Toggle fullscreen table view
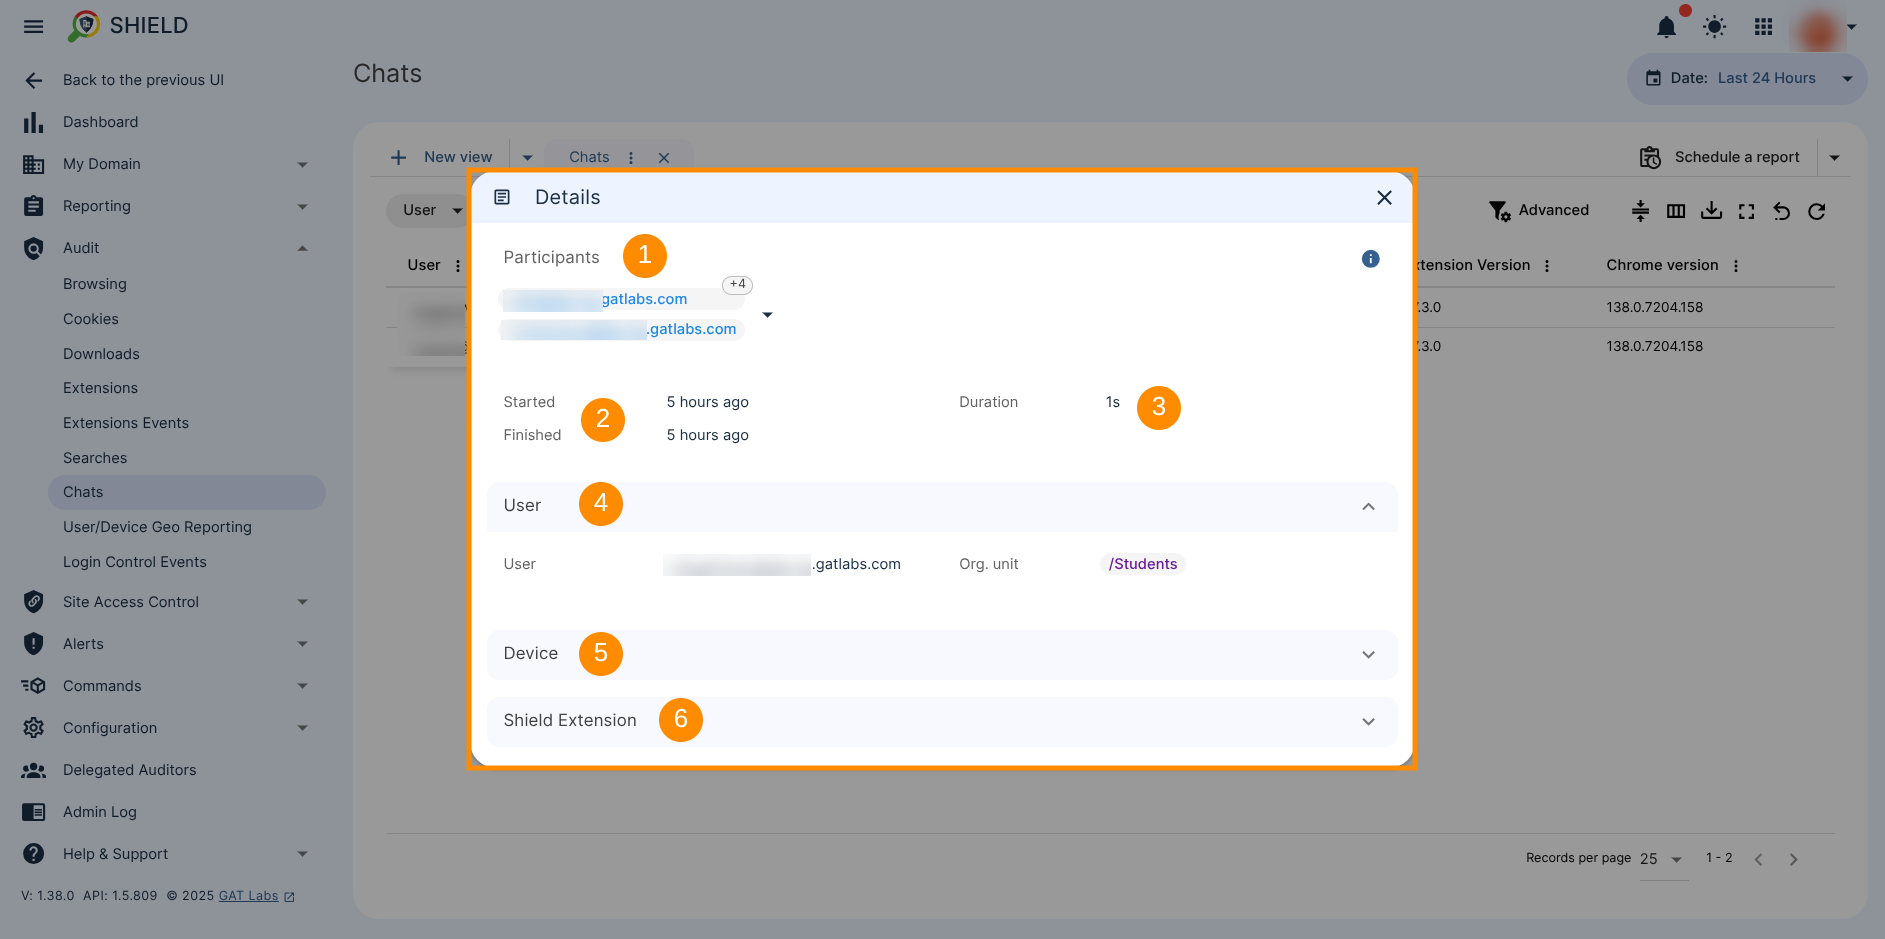Screen dimensions: 1885x939 (1746, 211)
